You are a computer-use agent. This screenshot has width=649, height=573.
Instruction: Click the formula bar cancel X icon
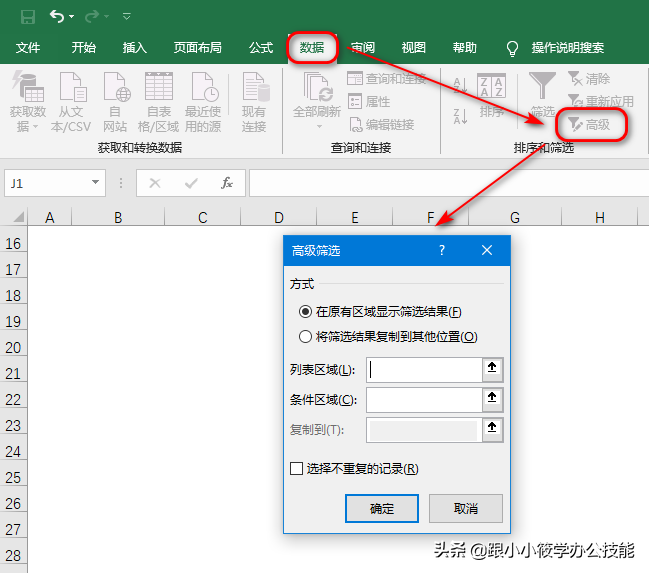pos(155,183)
